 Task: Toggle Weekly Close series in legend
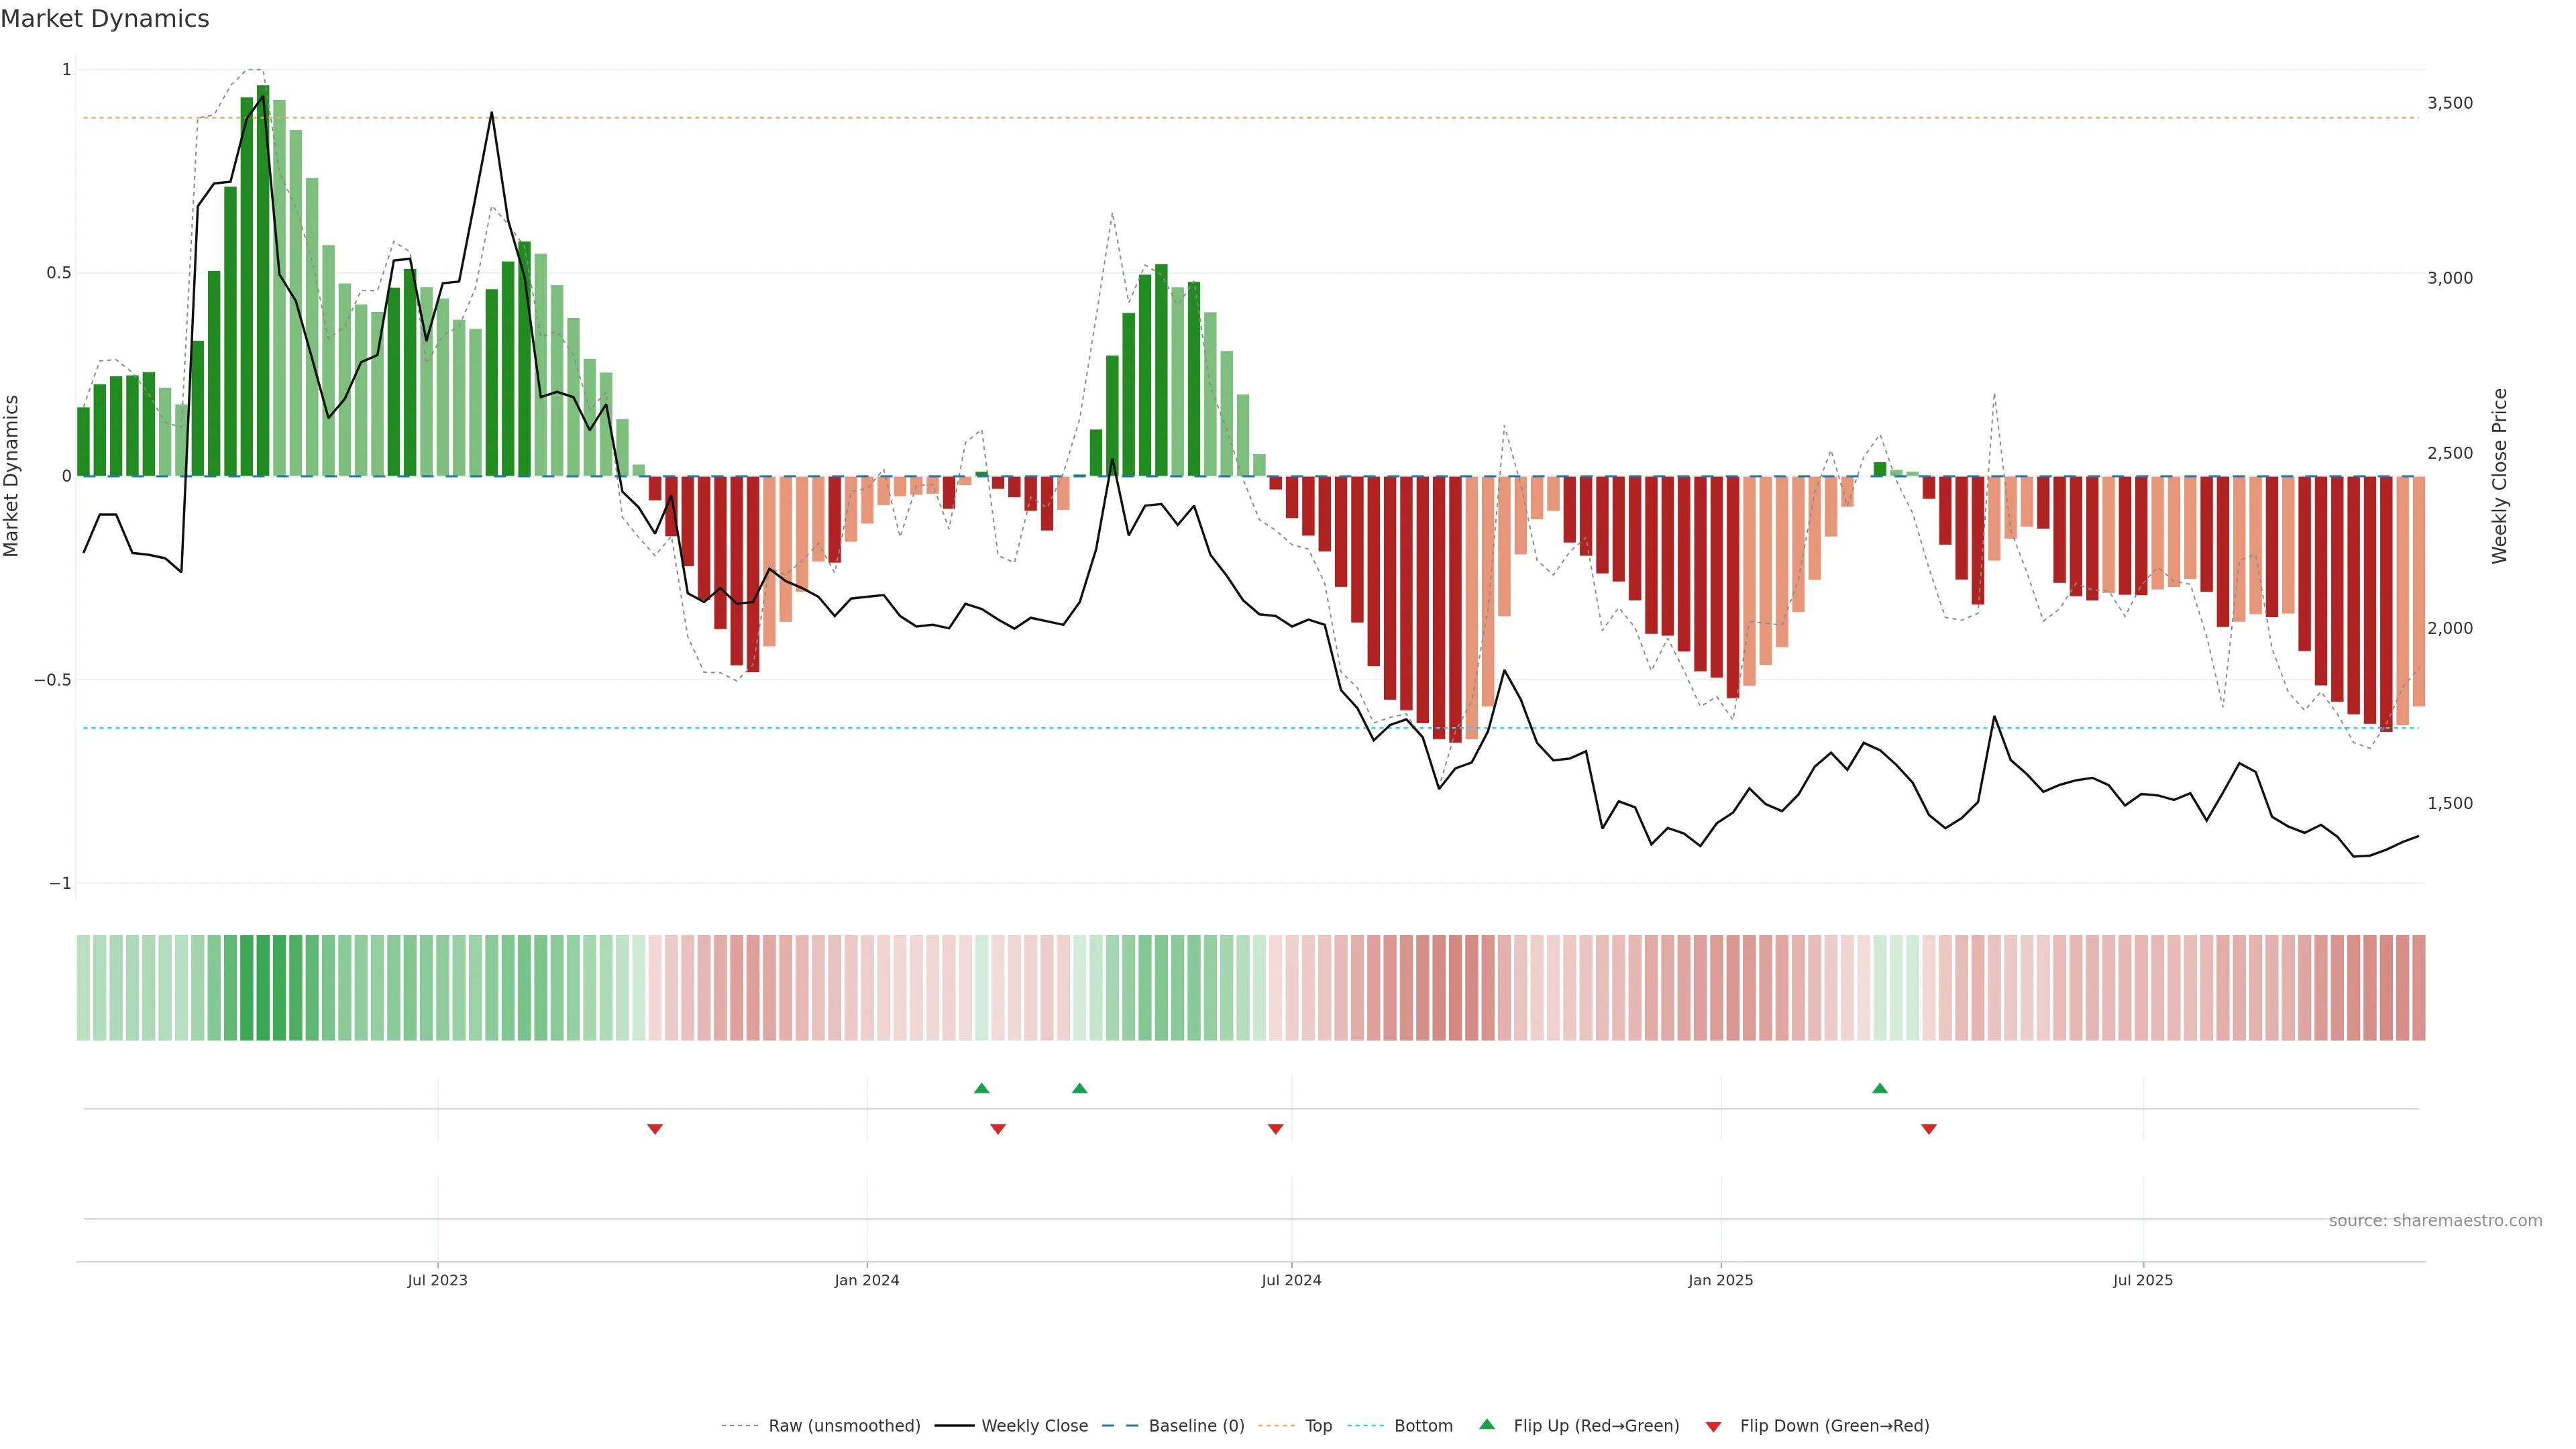coord(1034,1426)
